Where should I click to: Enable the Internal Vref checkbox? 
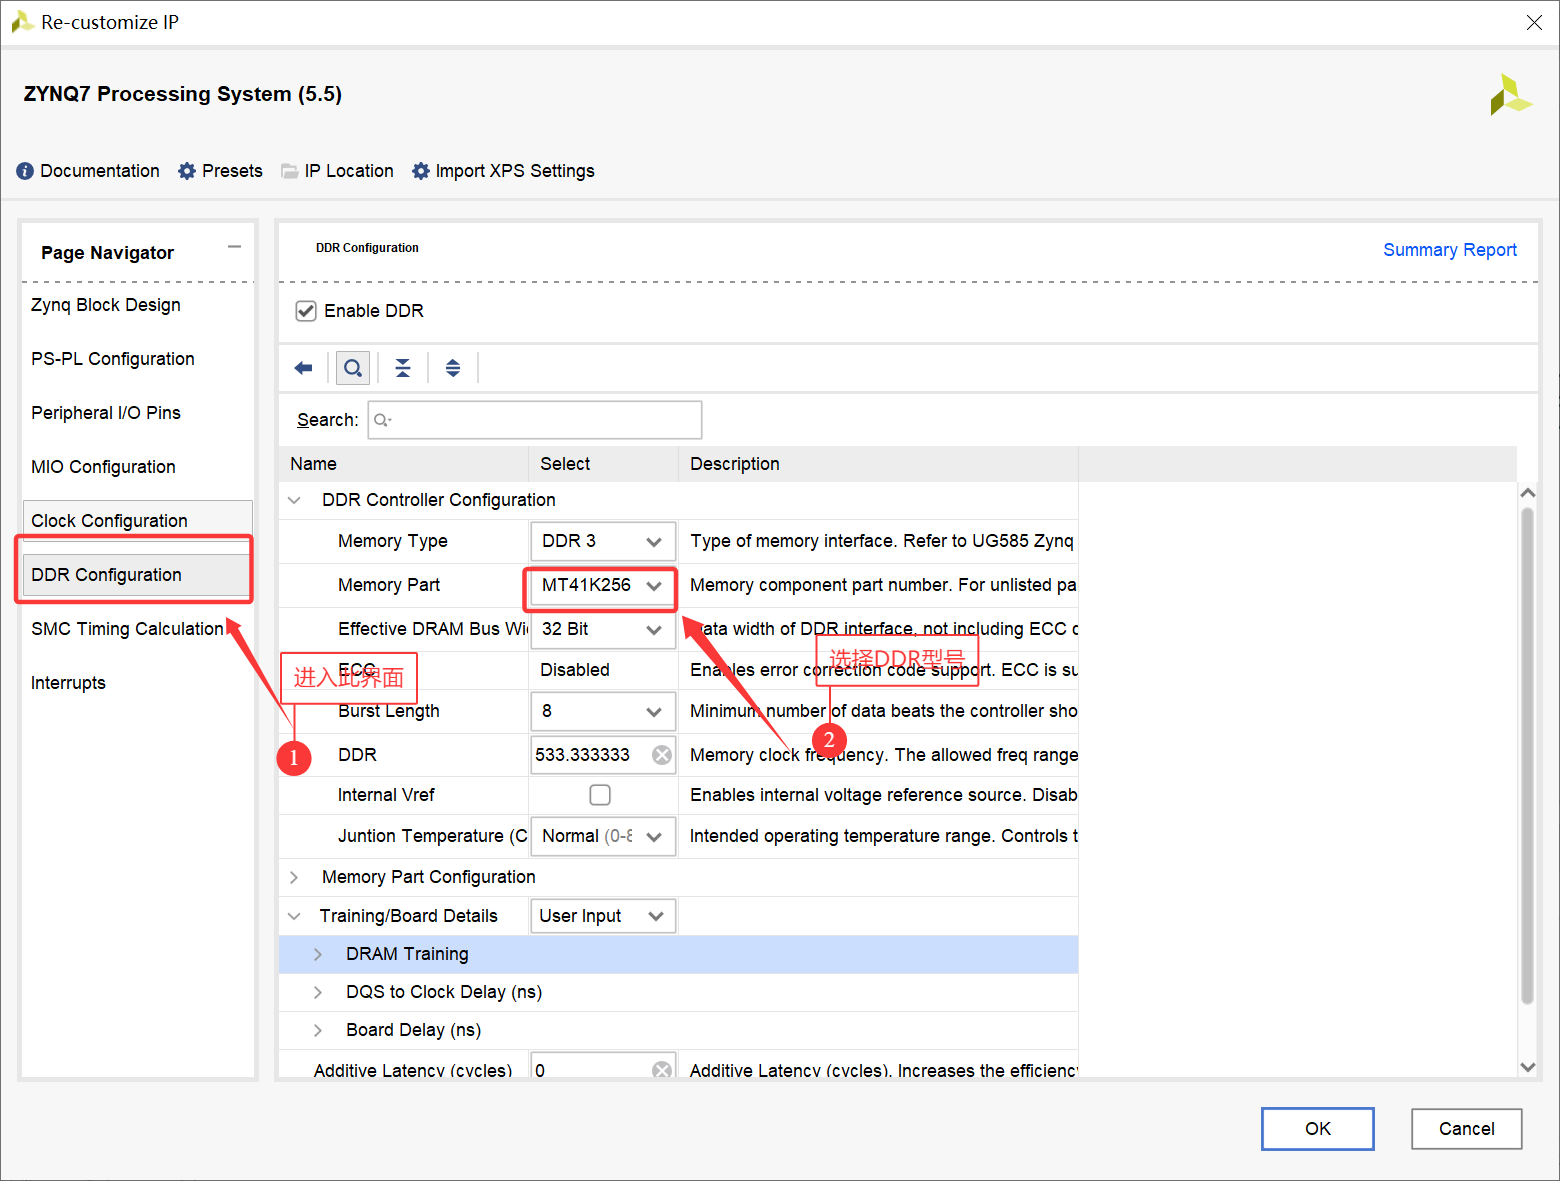600,795
